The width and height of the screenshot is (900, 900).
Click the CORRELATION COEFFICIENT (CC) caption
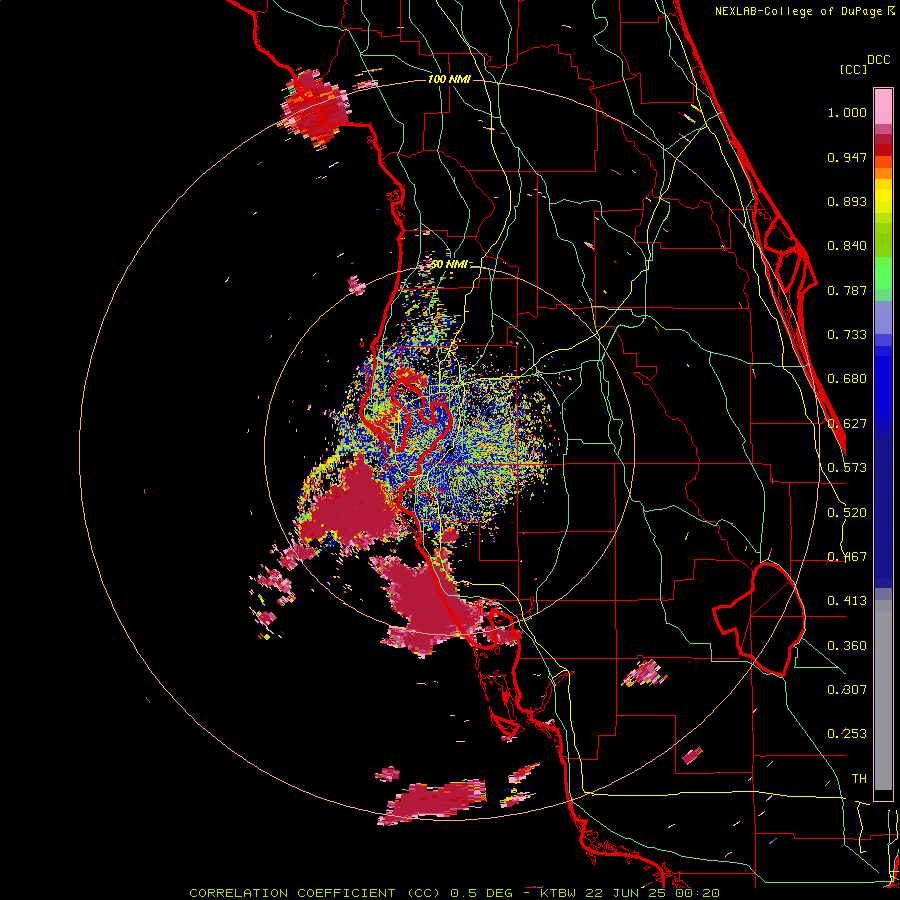click(315, 893)
